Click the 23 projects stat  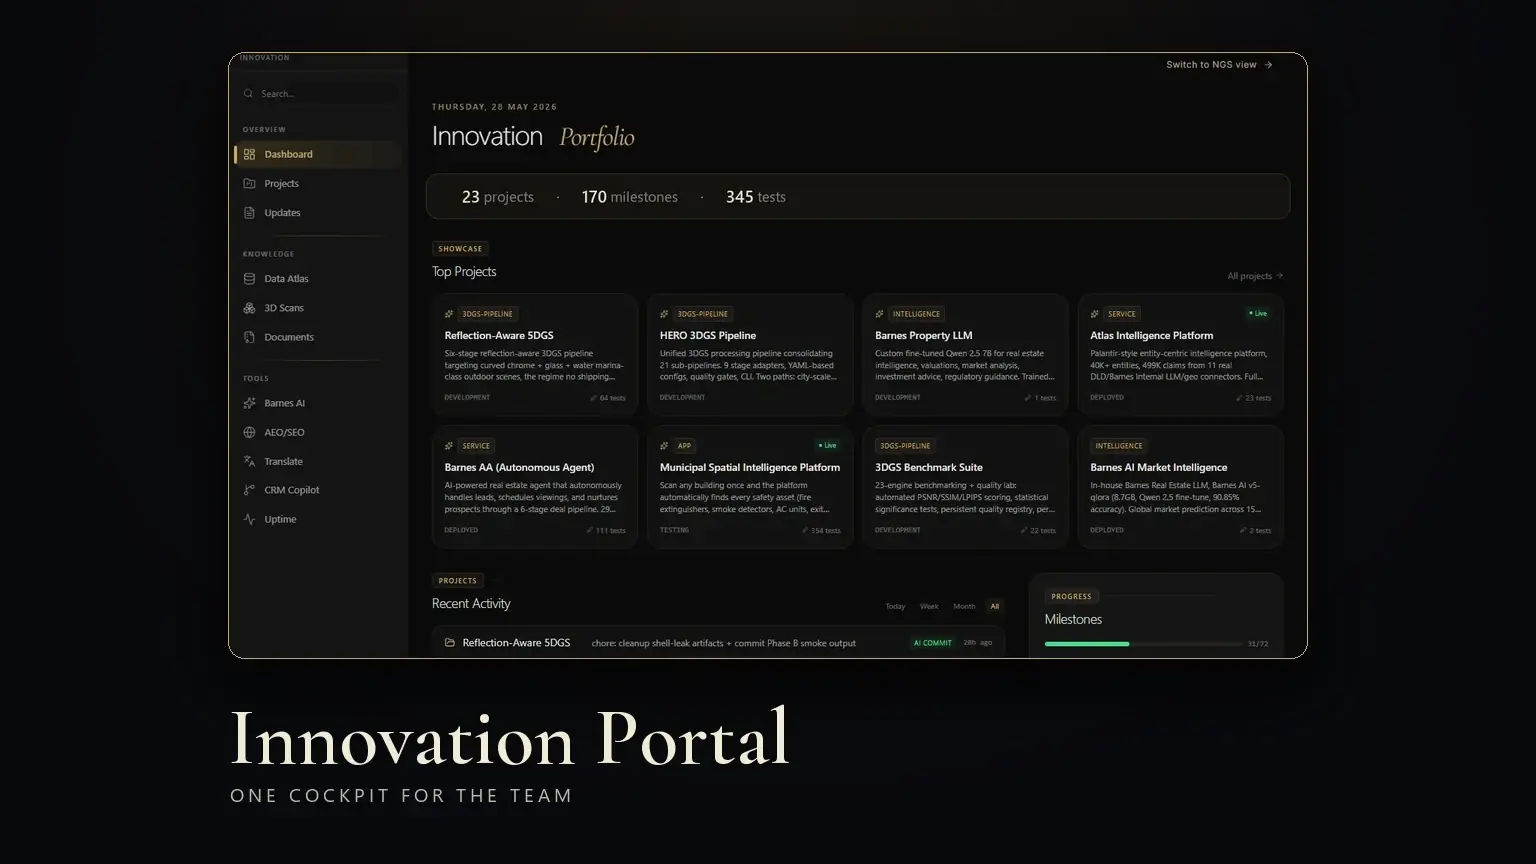[x=497, y=197]
